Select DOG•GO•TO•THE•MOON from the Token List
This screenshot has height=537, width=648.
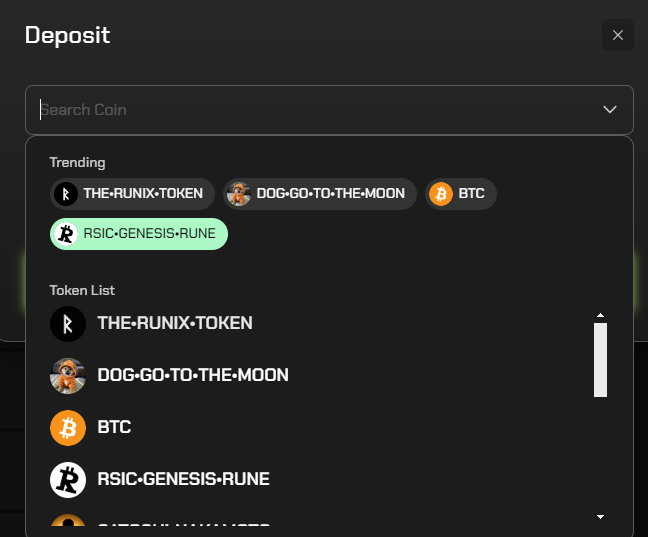pos(193,376)
